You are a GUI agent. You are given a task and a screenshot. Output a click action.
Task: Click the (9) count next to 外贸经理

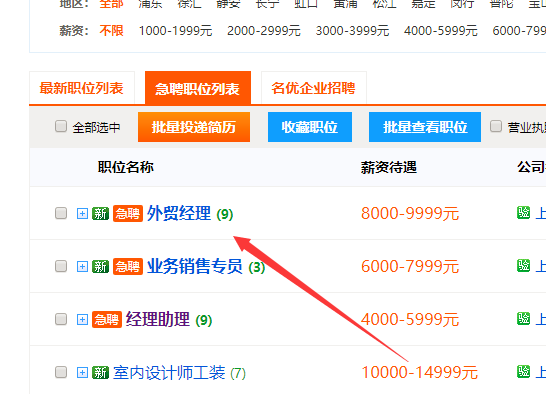[x=225, y=214]
